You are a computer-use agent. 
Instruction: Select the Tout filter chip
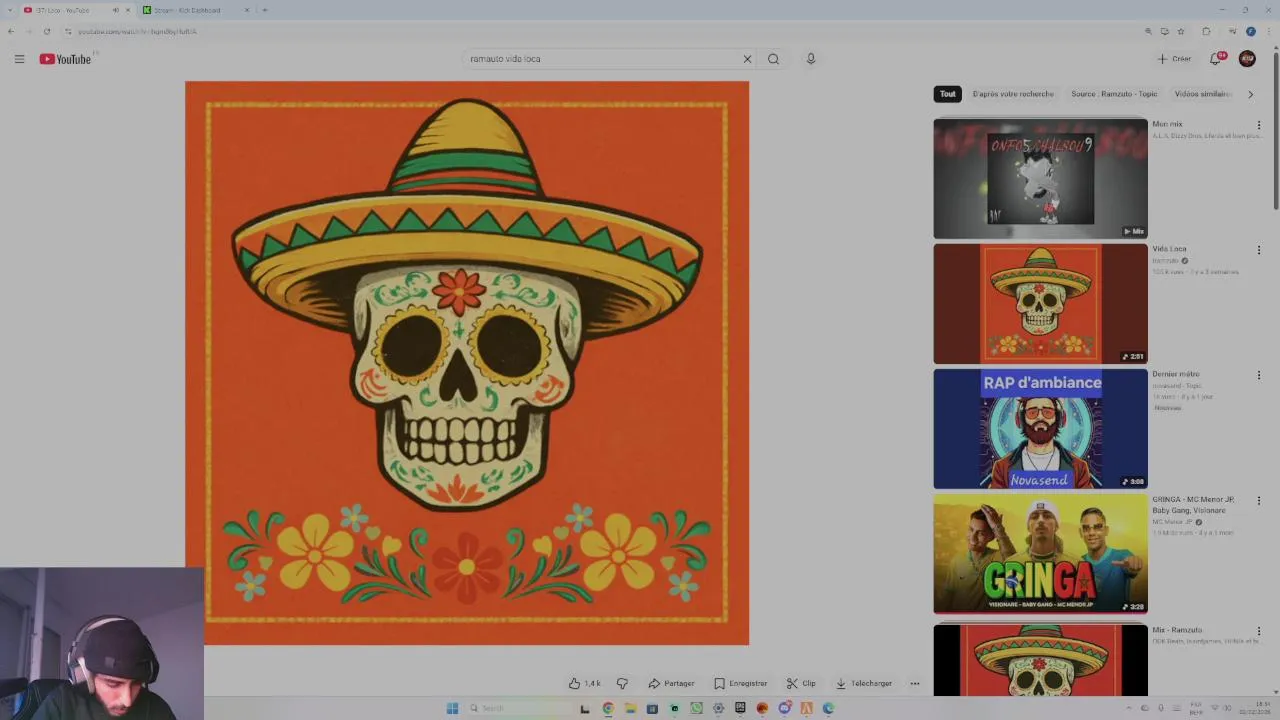tap(948, 94)
